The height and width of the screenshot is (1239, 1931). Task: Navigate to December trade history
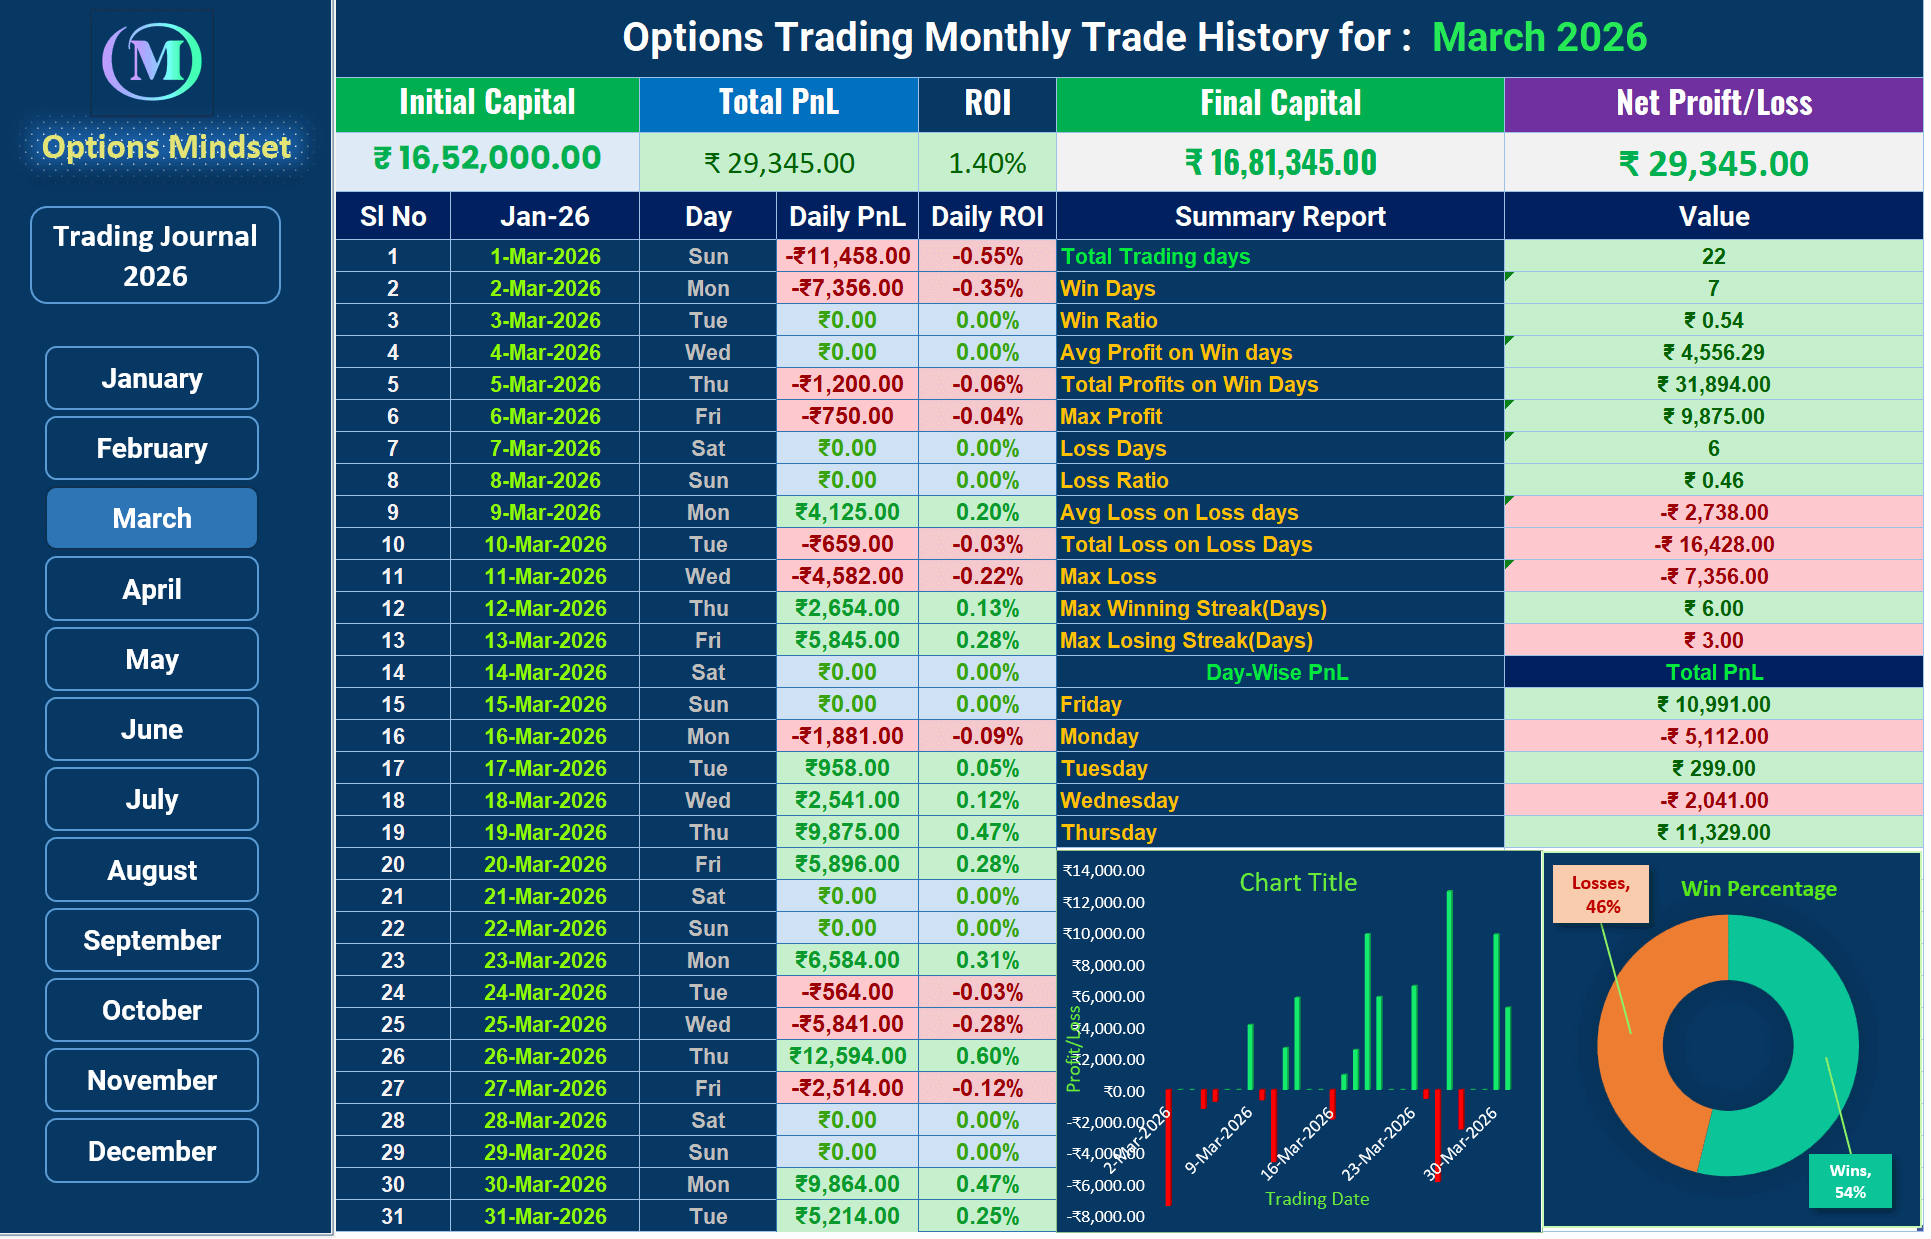pos(151,1151)
